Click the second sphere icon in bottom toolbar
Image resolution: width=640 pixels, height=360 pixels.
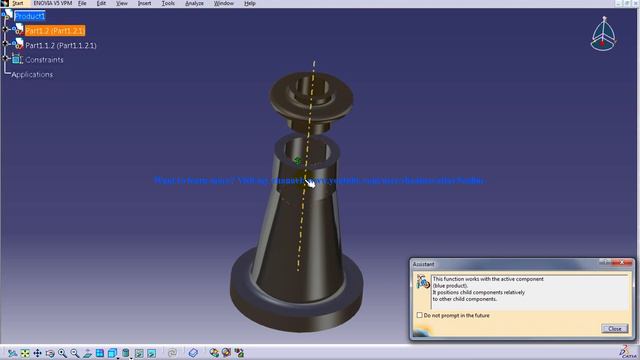pos(226,353)
